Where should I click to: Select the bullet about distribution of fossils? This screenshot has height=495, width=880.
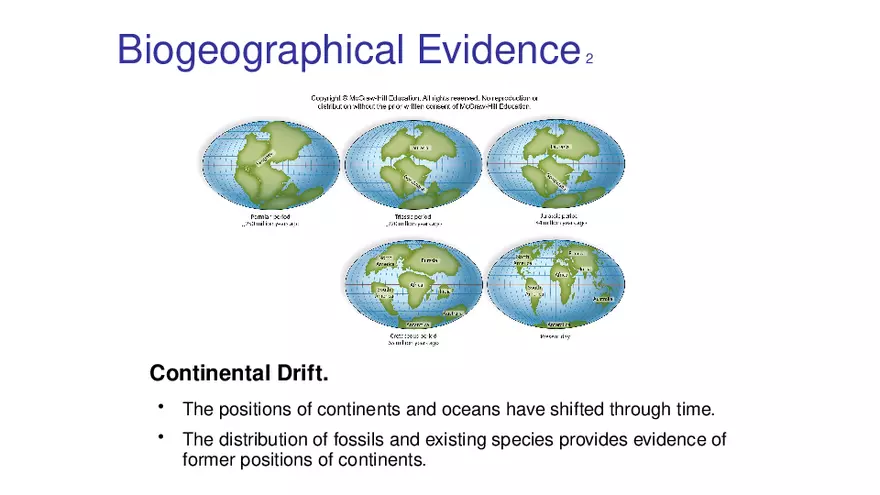tap(453, 450)
